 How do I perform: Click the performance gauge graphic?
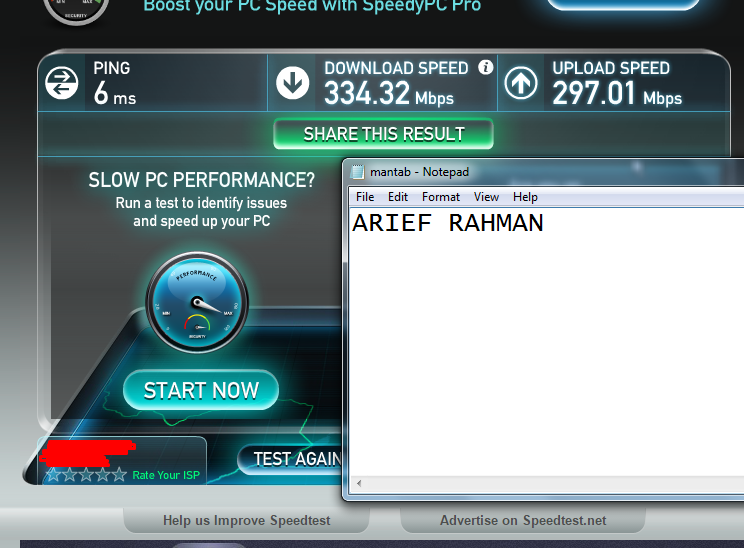(197, 303)
